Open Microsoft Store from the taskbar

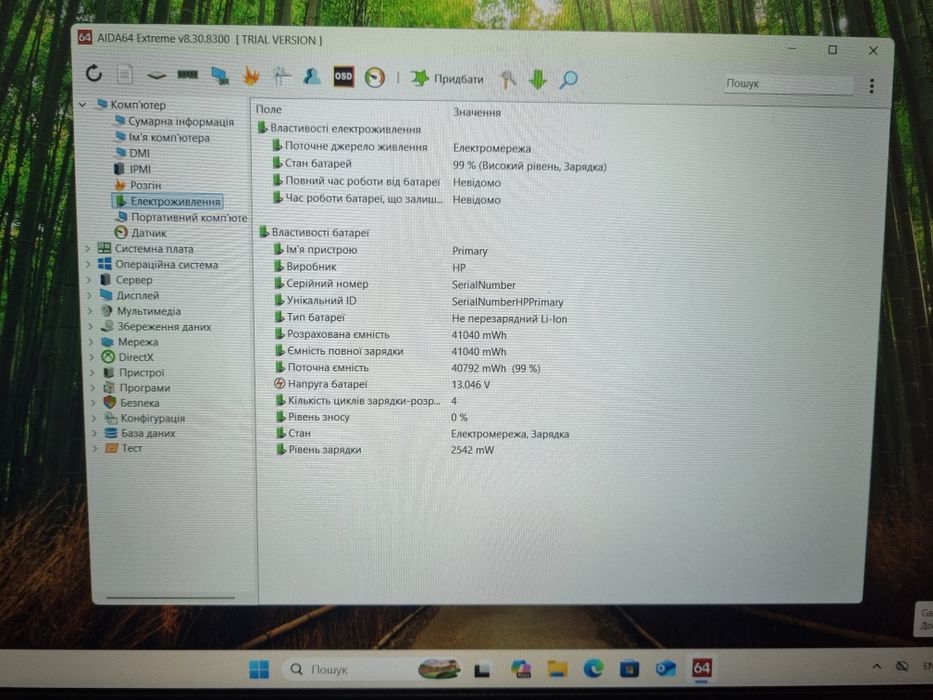tap(629, 668)
